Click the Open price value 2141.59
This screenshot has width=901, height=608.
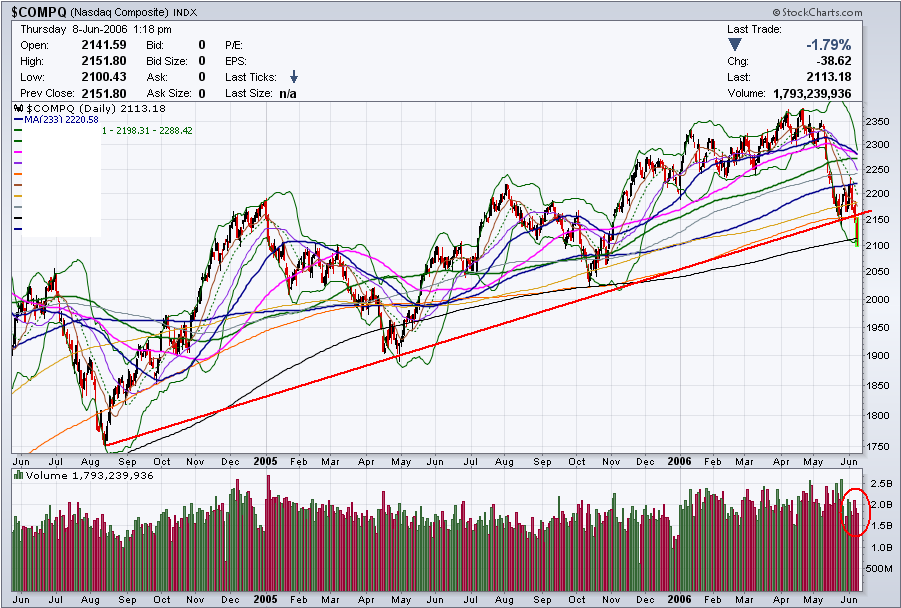(x=105, y=45)
